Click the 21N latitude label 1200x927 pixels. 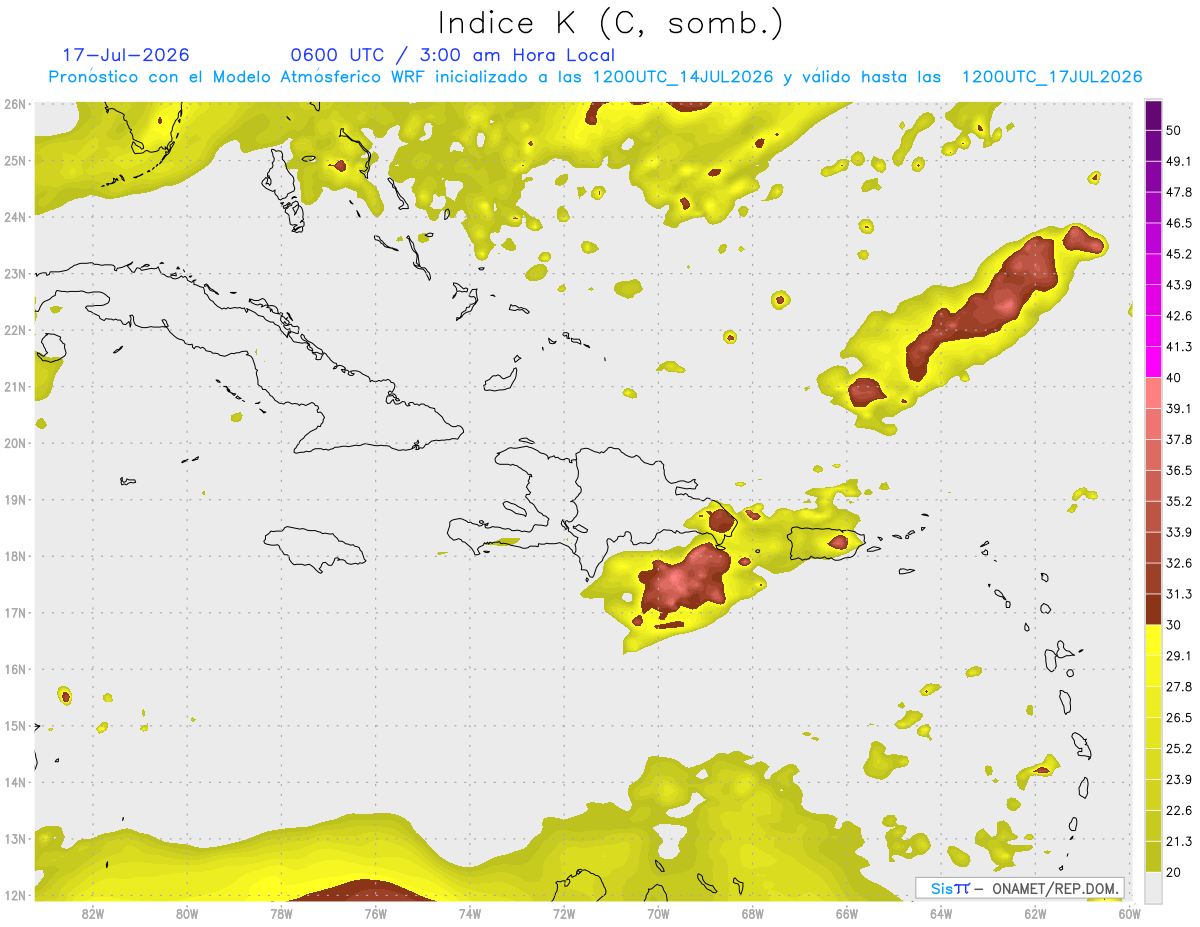[x=15, y=386]
